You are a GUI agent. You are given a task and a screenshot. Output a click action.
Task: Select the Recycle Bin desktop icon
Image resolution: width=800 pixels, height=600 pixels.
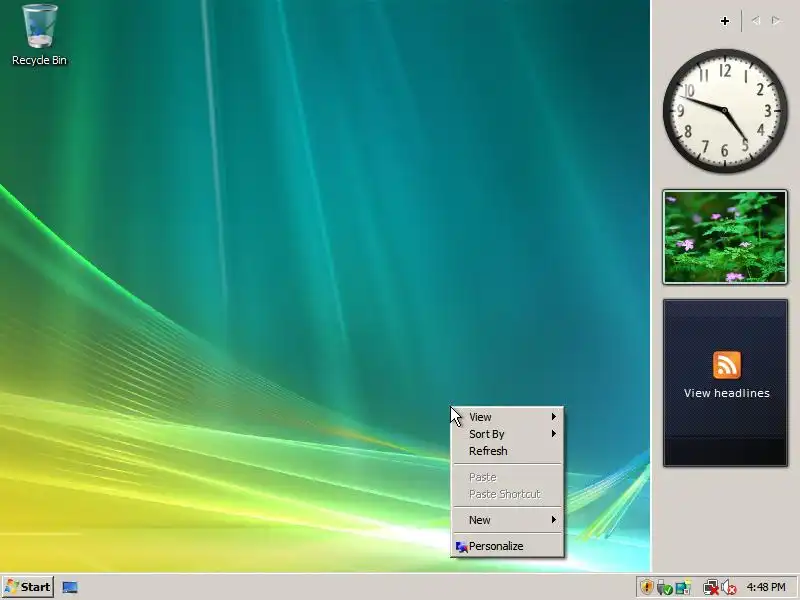pyautogui.click(x=39, y=35)
